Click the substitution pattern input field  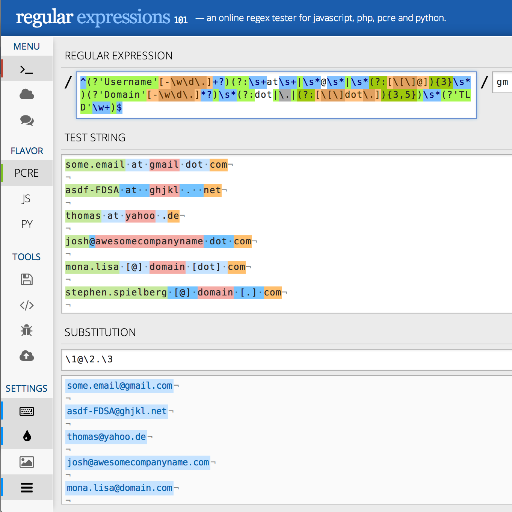pyautogui.click(x=287, y=360)
